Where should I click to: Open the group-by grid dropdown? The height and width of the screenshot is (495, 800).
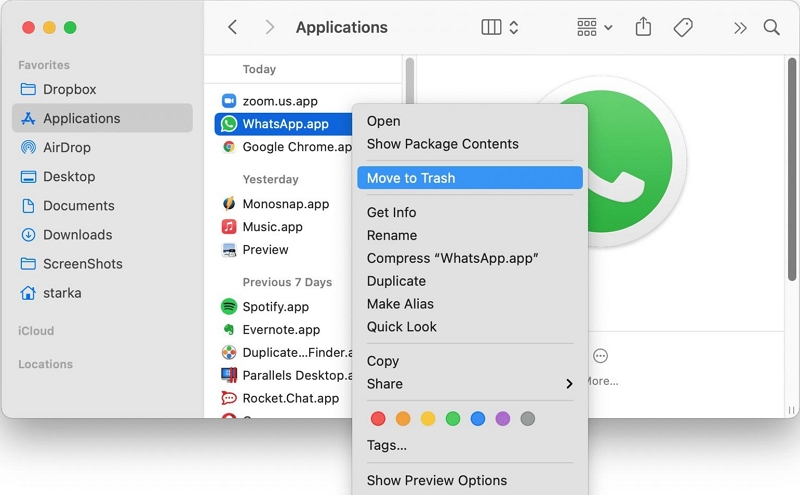coord(594,27)
